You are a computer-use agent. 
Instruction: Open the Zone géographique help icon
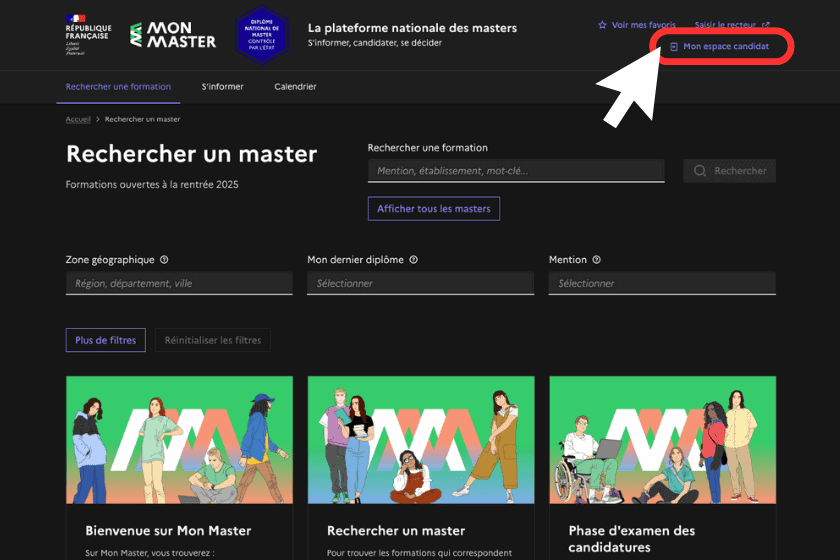(x=164, y=259)
